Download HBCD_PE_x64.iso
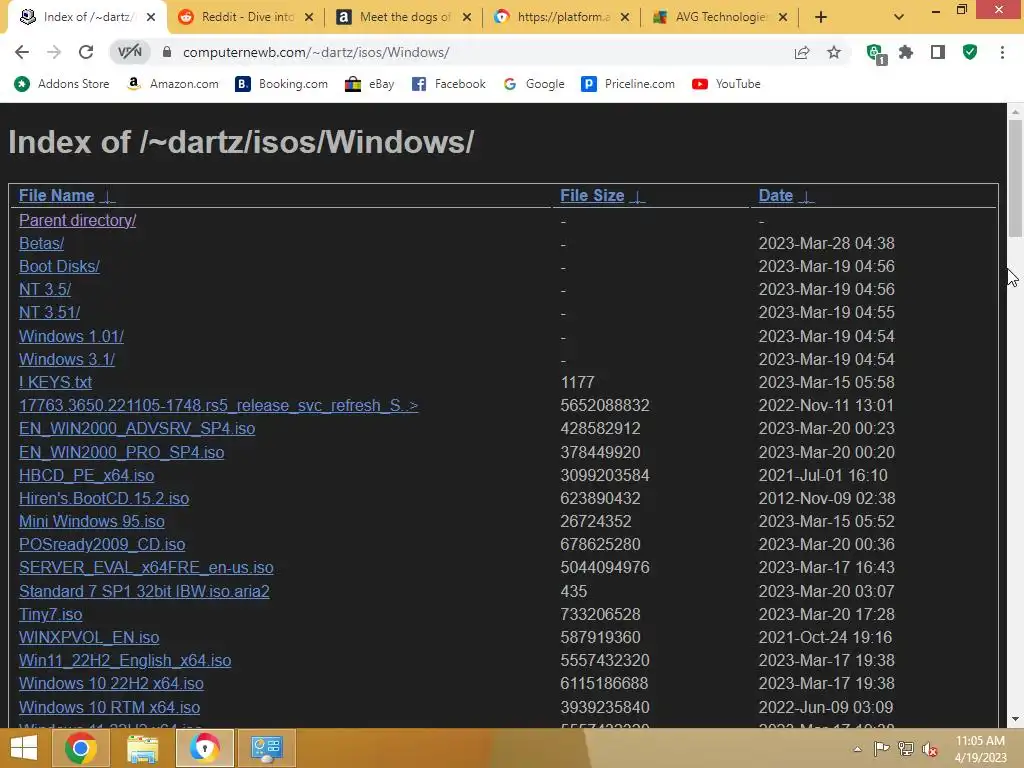The image size is (1024, 768). pyautogui.click(x=87, y=475)
